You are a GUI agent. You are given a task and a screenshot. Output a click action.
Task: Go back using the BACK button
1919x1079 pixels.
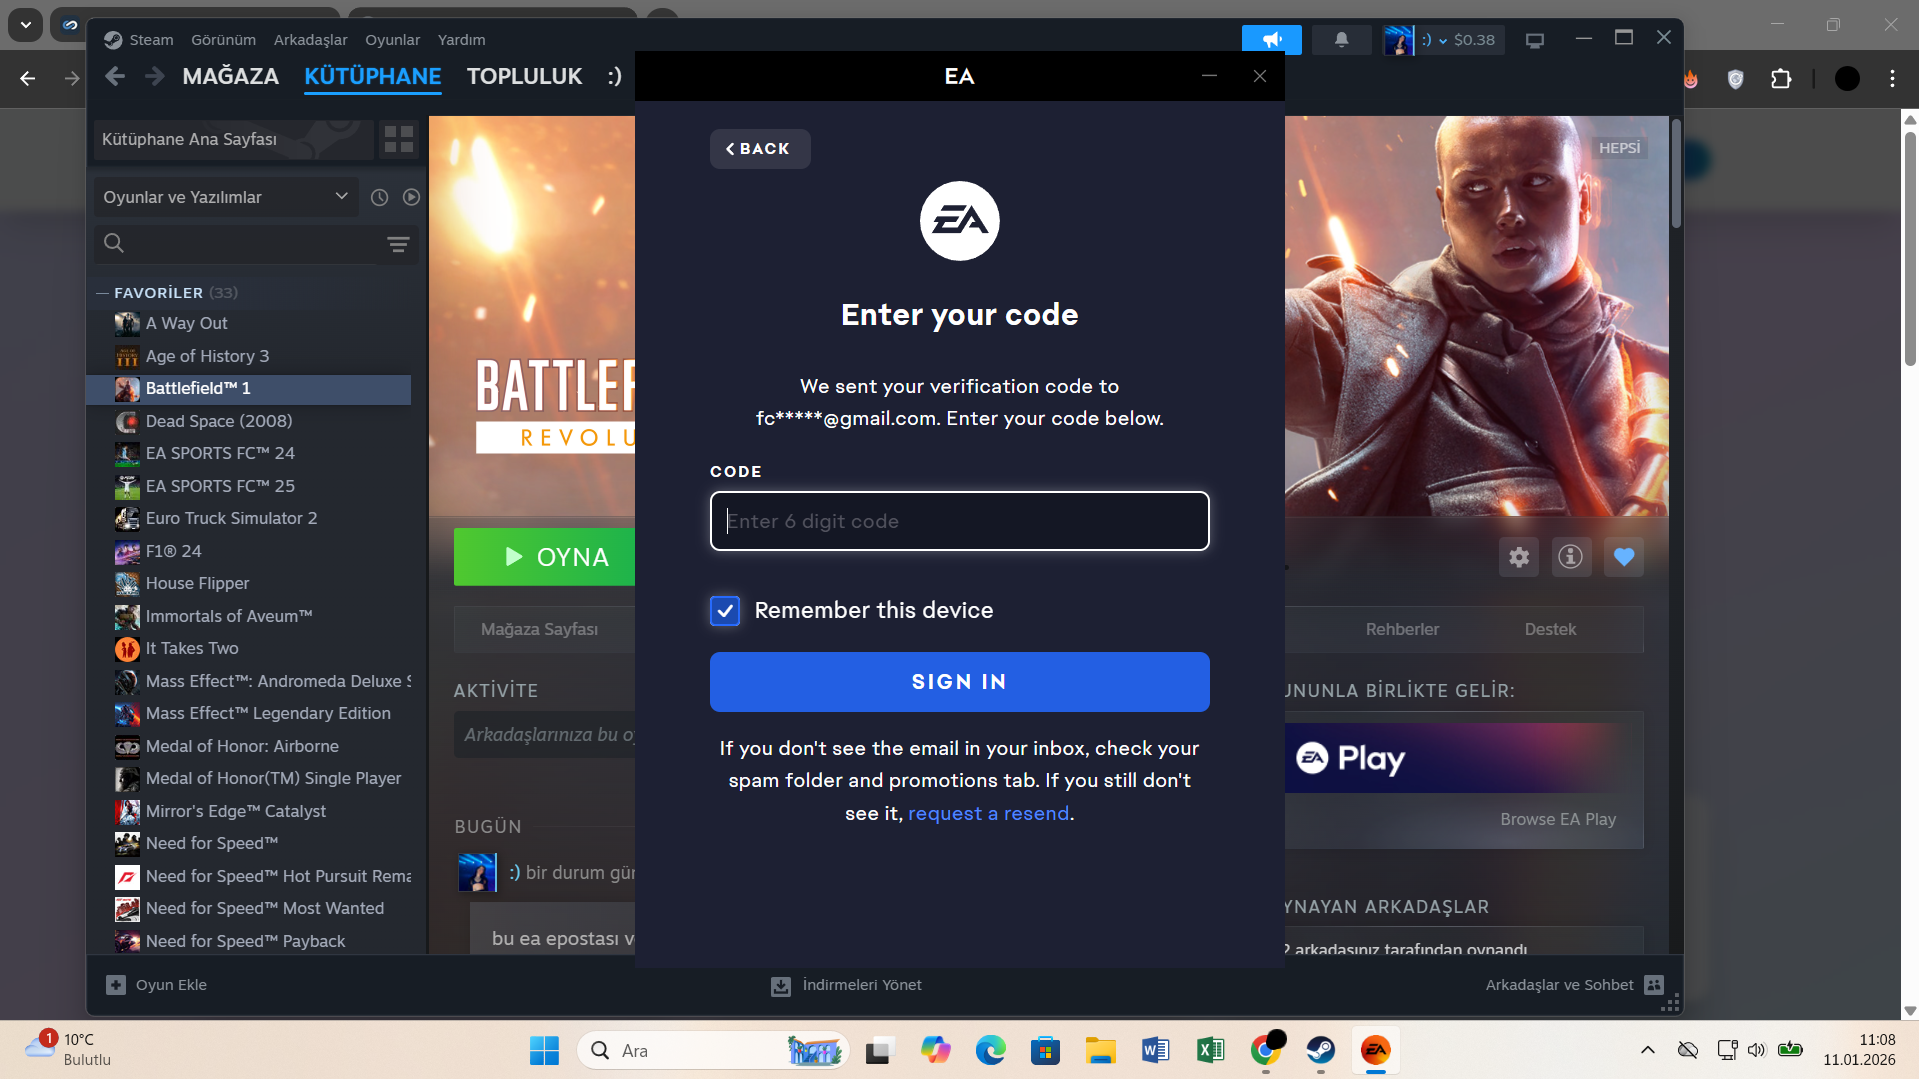pos(760,149)
